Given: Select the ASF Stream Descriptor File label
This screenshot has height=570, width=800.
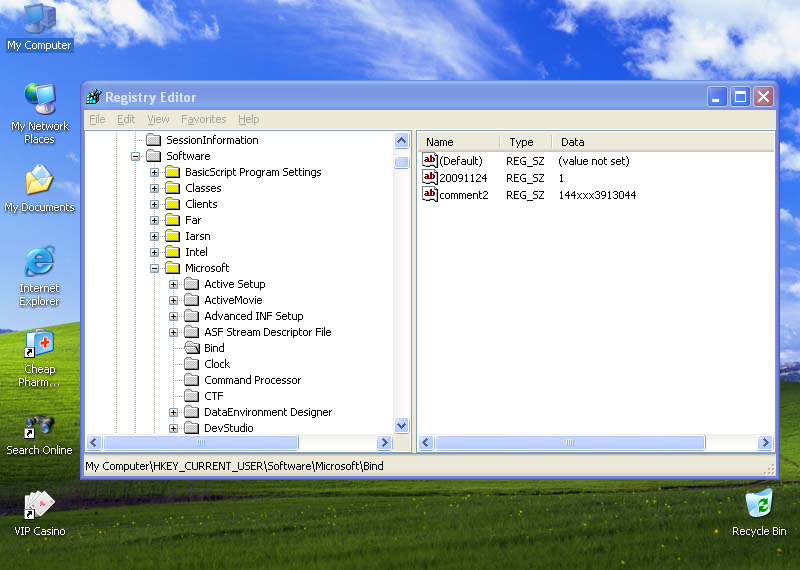Looking at the screenshot, I should click(268, 332).
